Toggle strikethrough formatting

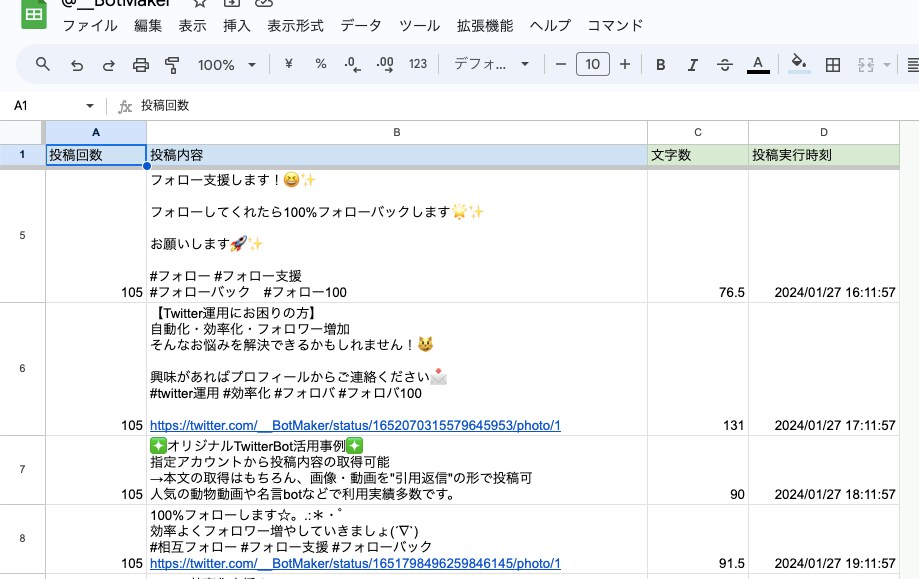[x=725, y=64]
